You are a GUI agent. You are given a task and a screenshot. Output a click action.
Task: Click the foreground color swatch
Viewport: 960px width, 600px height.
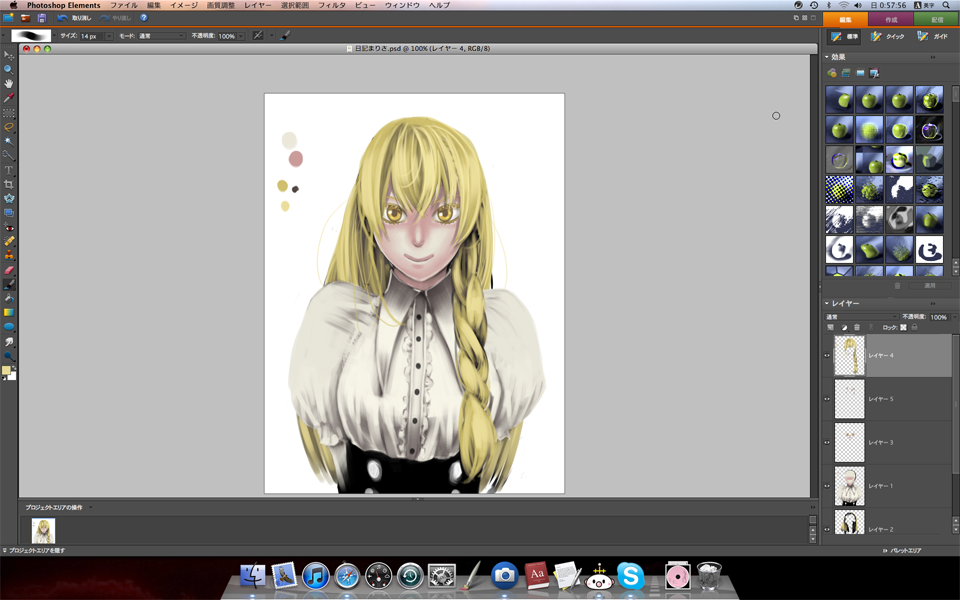tap(6, 370)
